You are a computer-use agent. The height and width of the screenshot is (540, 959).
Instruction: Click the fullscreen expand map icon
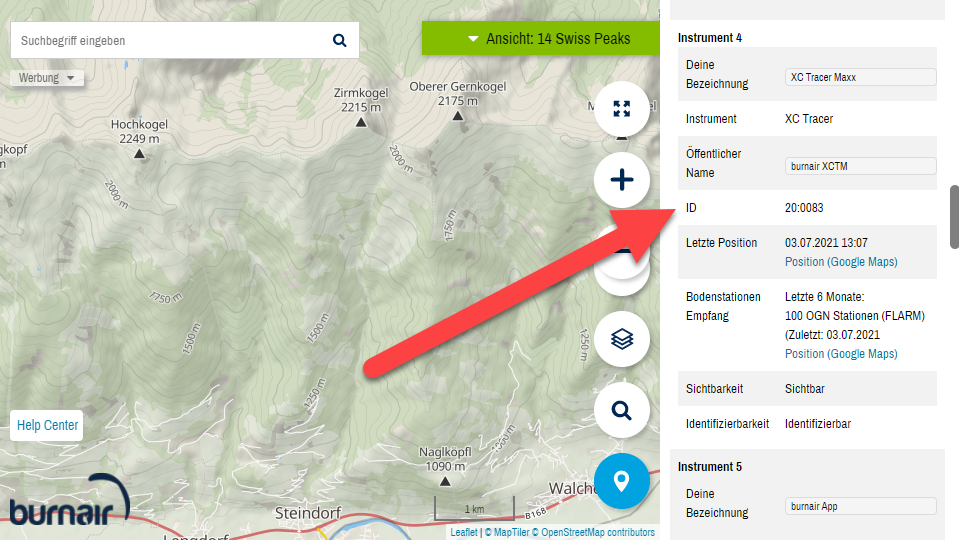[621, 109]
